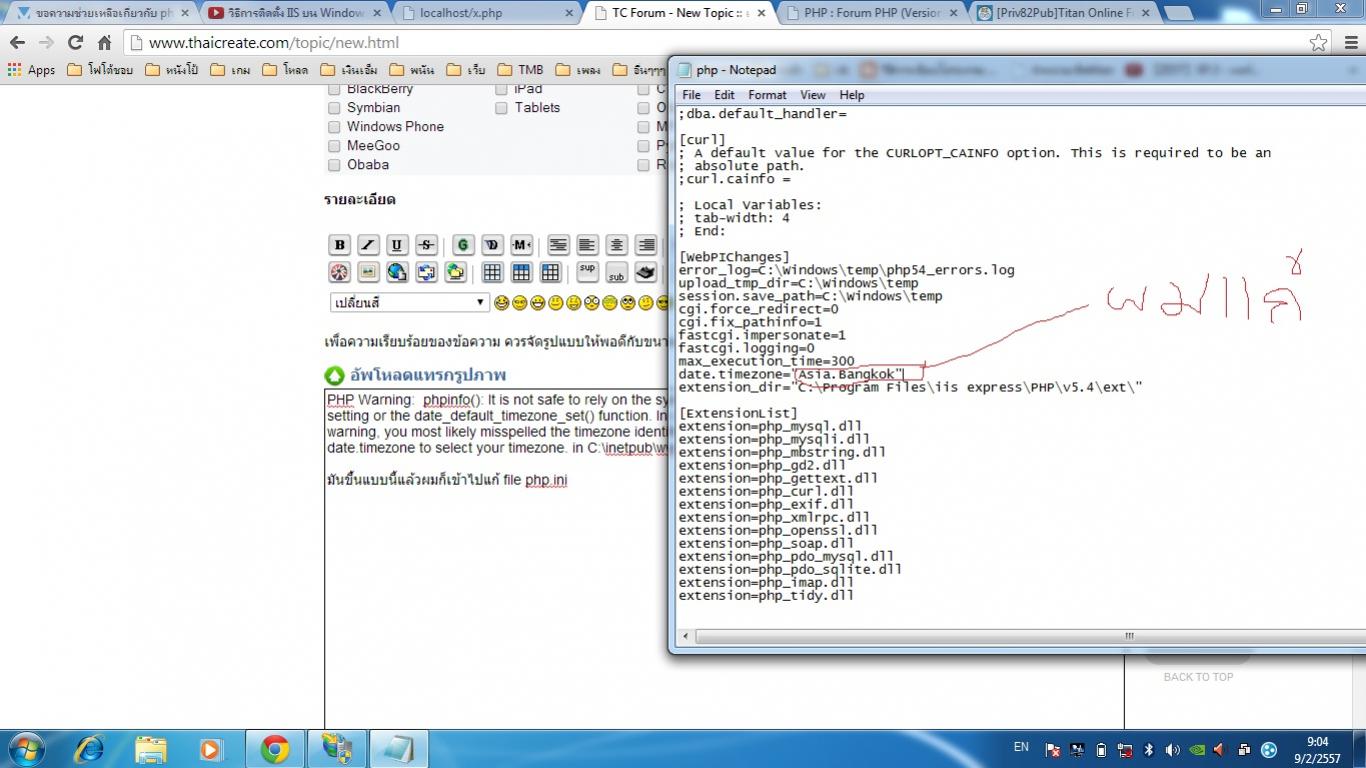Toggle bold formatting in the post editor

340,245
